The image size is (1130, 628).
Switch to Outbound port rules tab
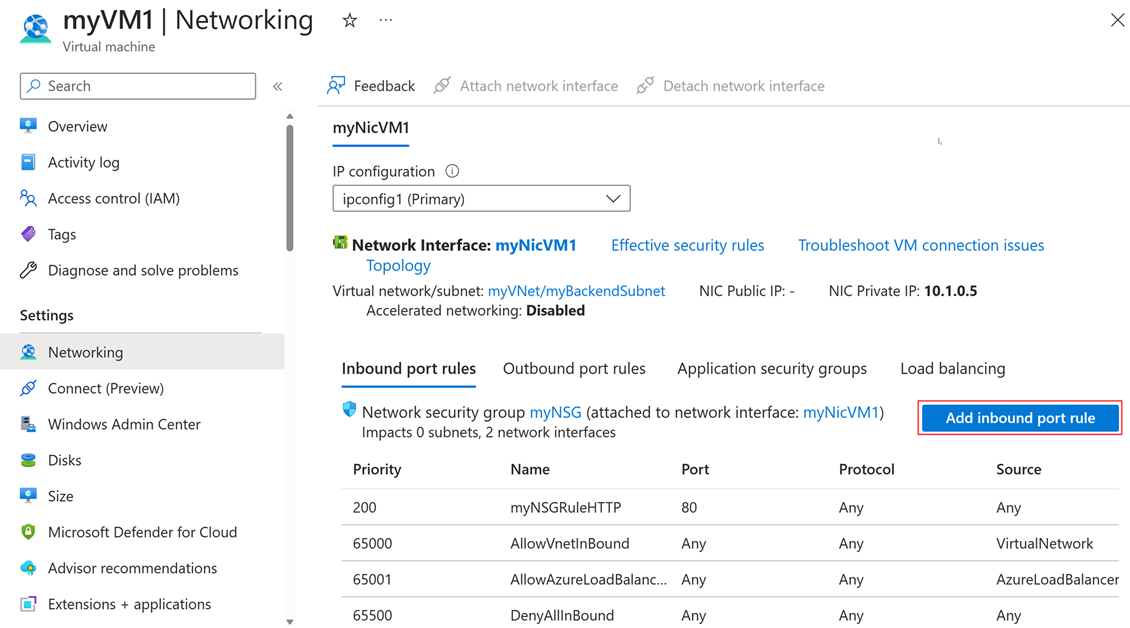pyautogui.click(x=574, y=369)
